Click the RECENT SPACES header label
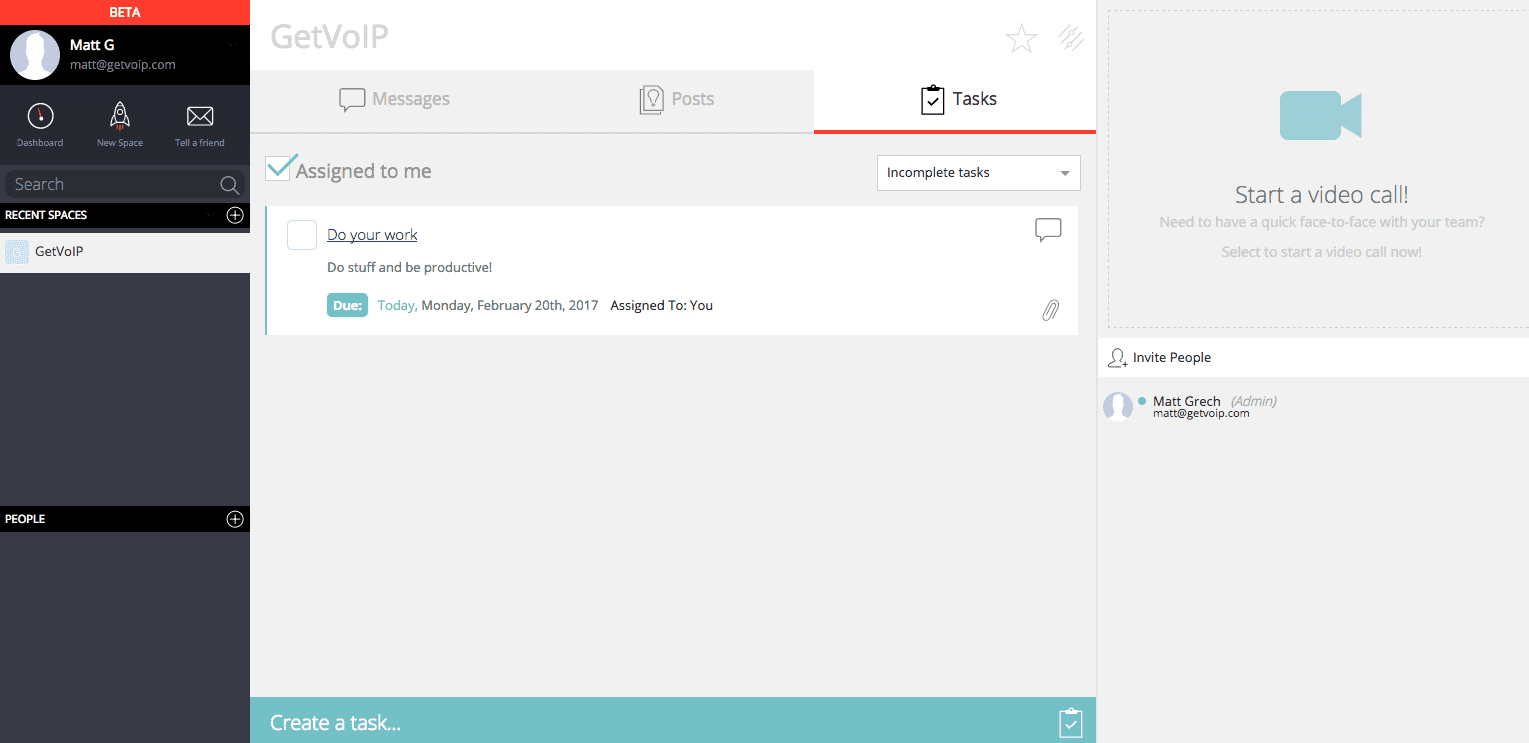Viewport: 1529px width, 743px height. [x=46, y=215]
